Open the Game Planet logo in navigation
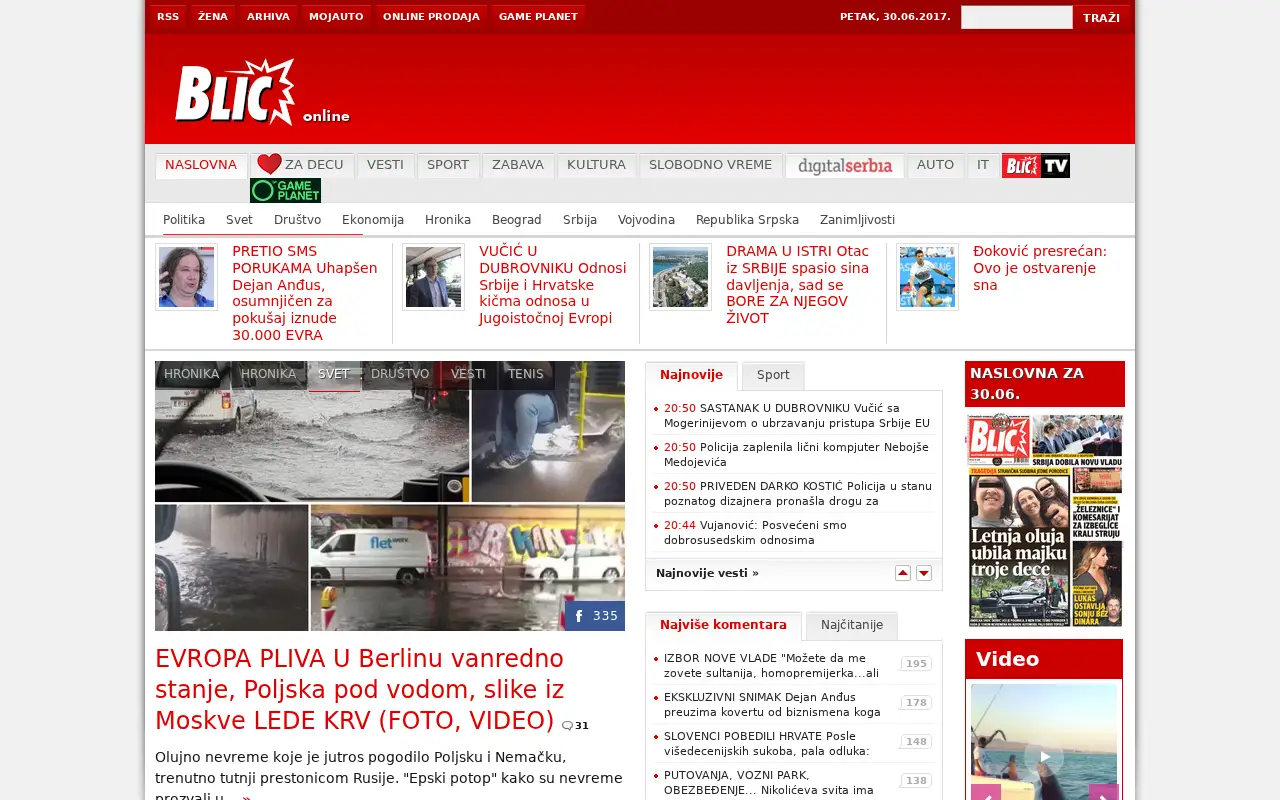Screen dimensions: 1280x800 tap(285, 190)
